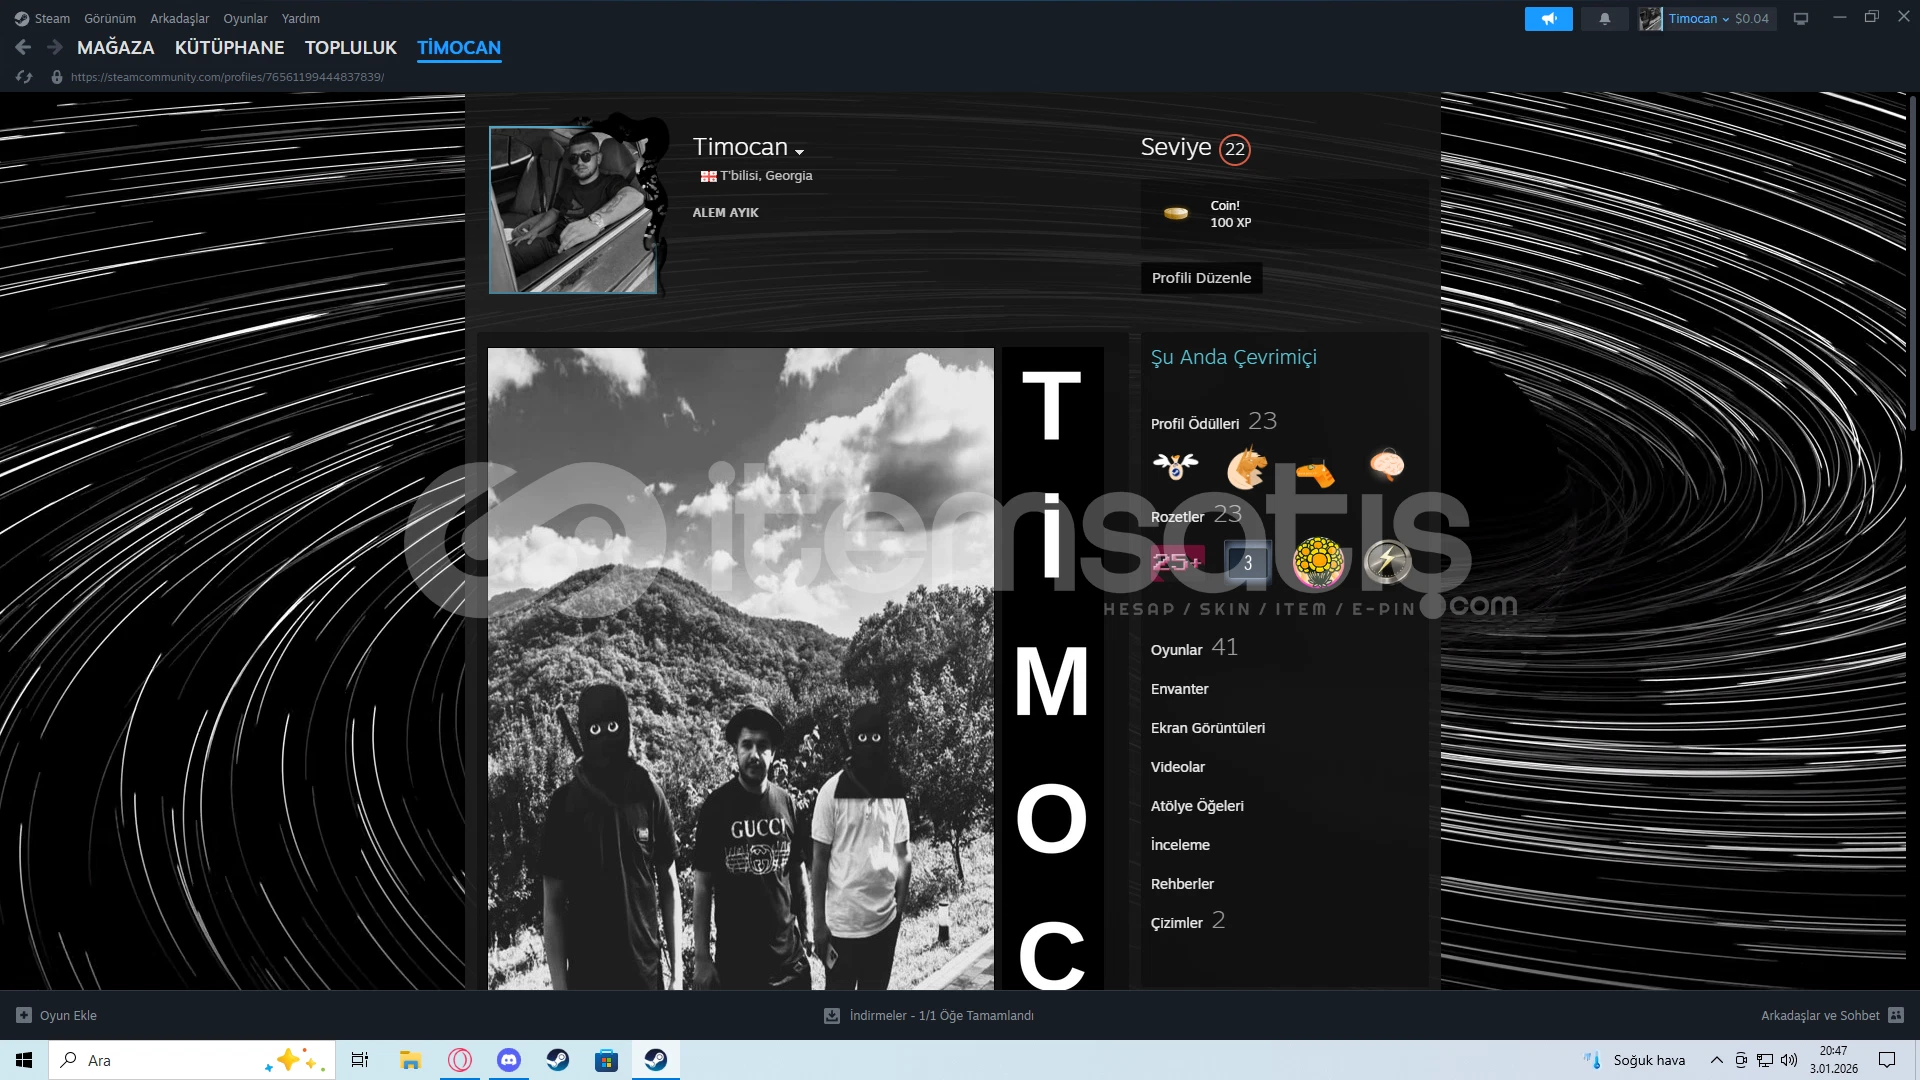
Task: Open the Ekran Görüntüleri link
Action: coord(1207,728)
